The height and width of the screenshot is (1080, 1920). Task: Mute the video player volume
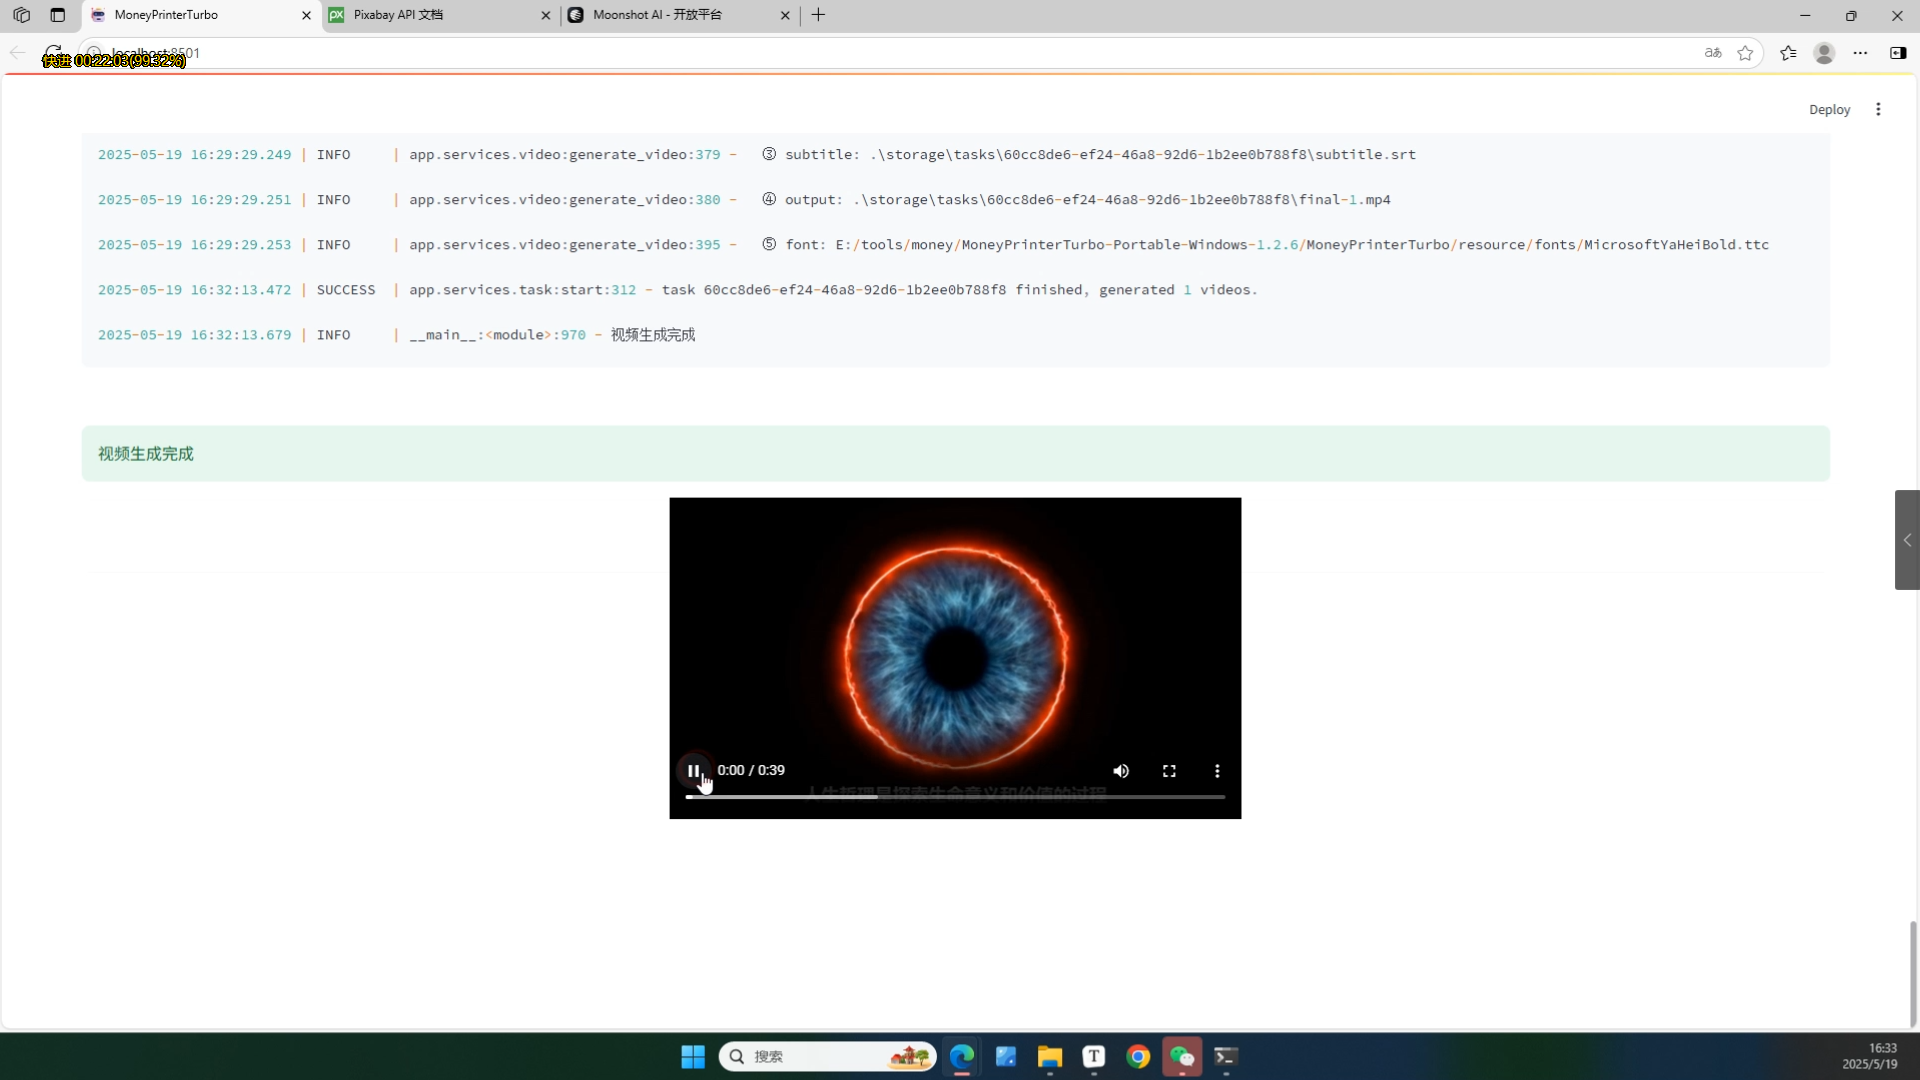pyautogui.click(x=1121, y=771)
